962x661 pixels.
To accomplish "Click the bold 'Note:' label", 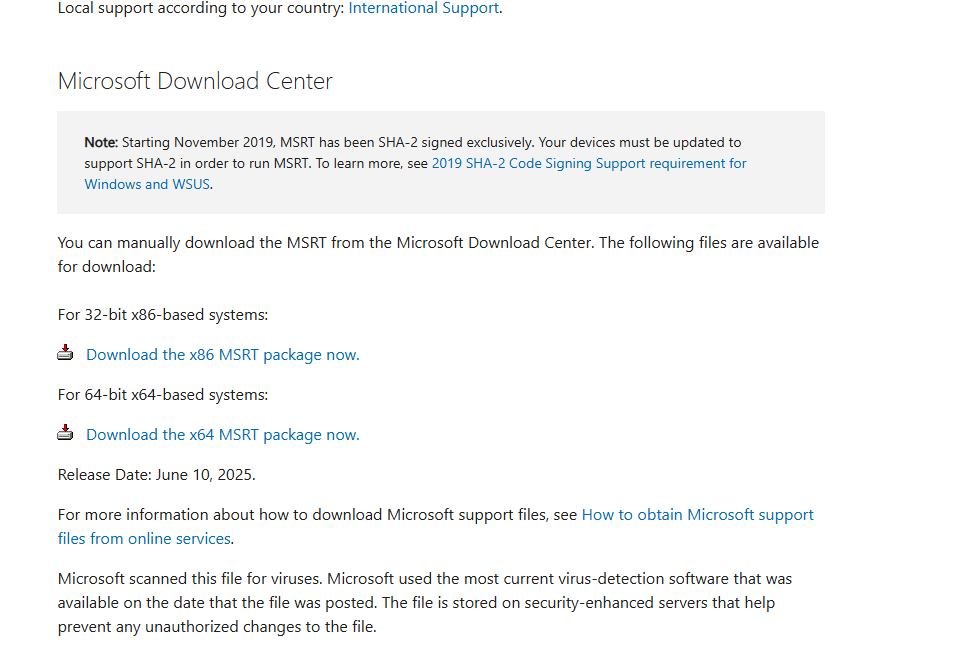I will (101, 142).
